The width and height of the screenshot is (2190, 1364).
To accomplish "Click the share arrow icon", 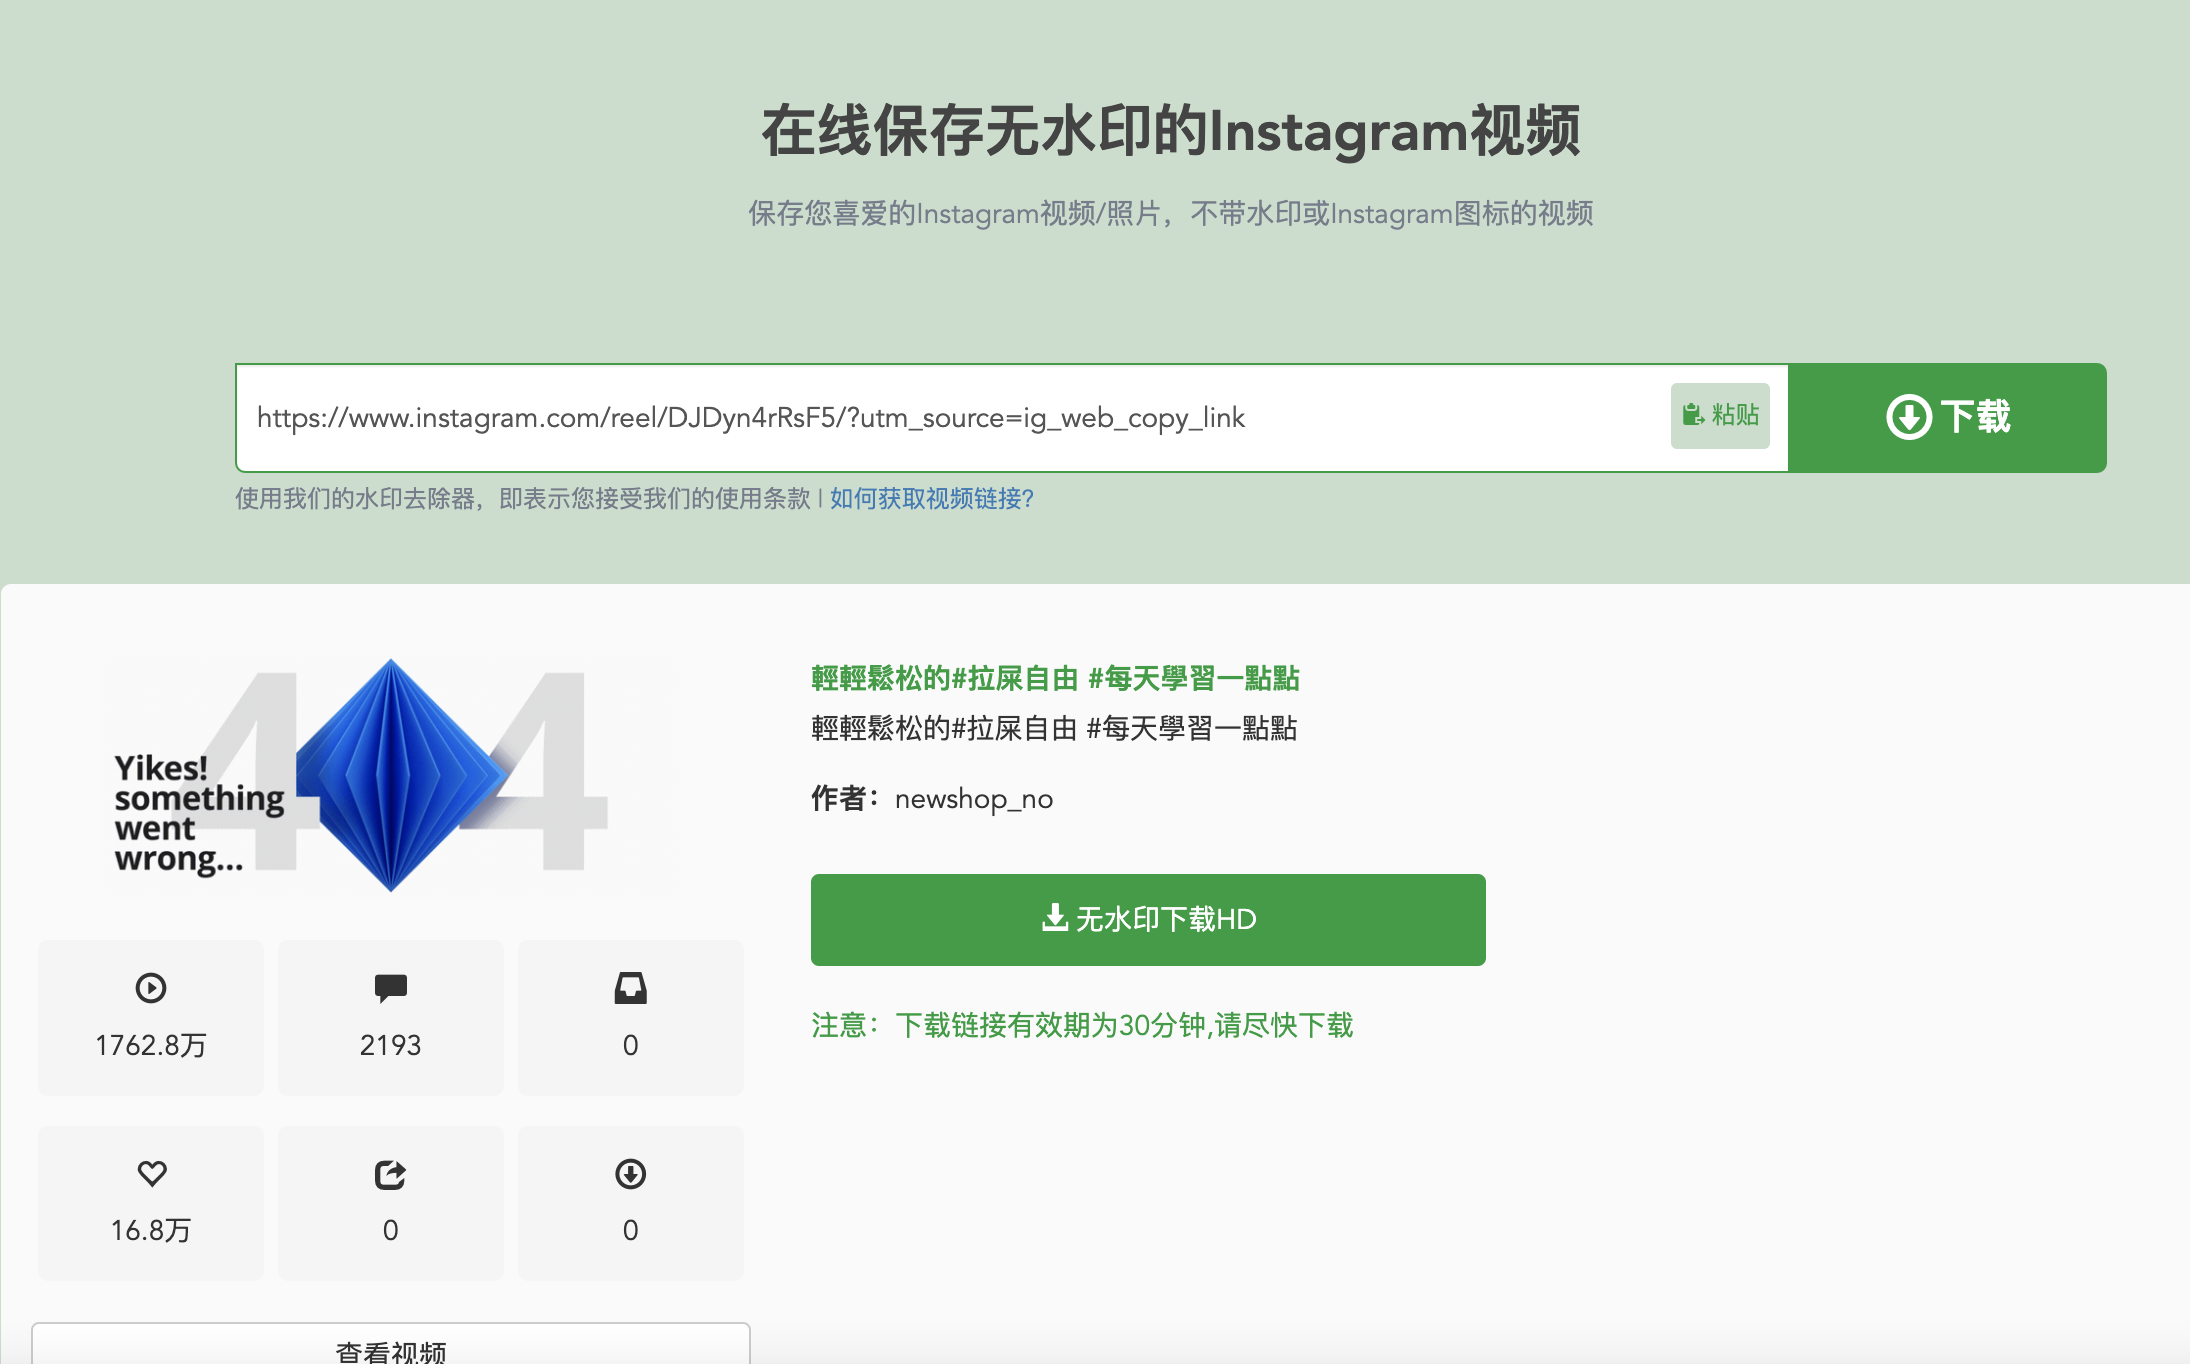I will [x=390, y=1174].
